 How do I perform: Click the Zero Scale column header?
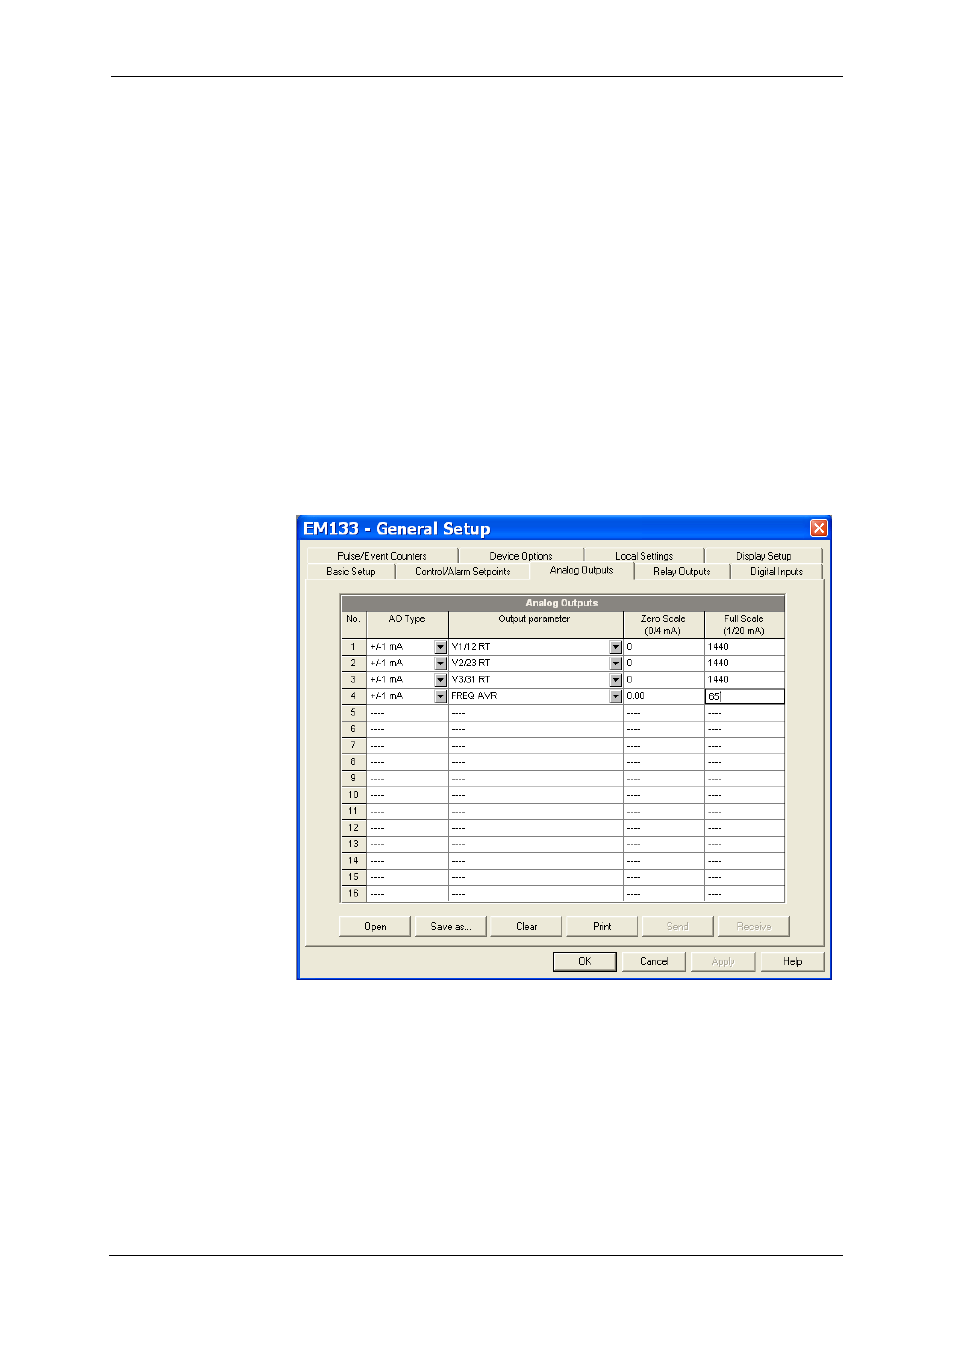tap(664, 625)
